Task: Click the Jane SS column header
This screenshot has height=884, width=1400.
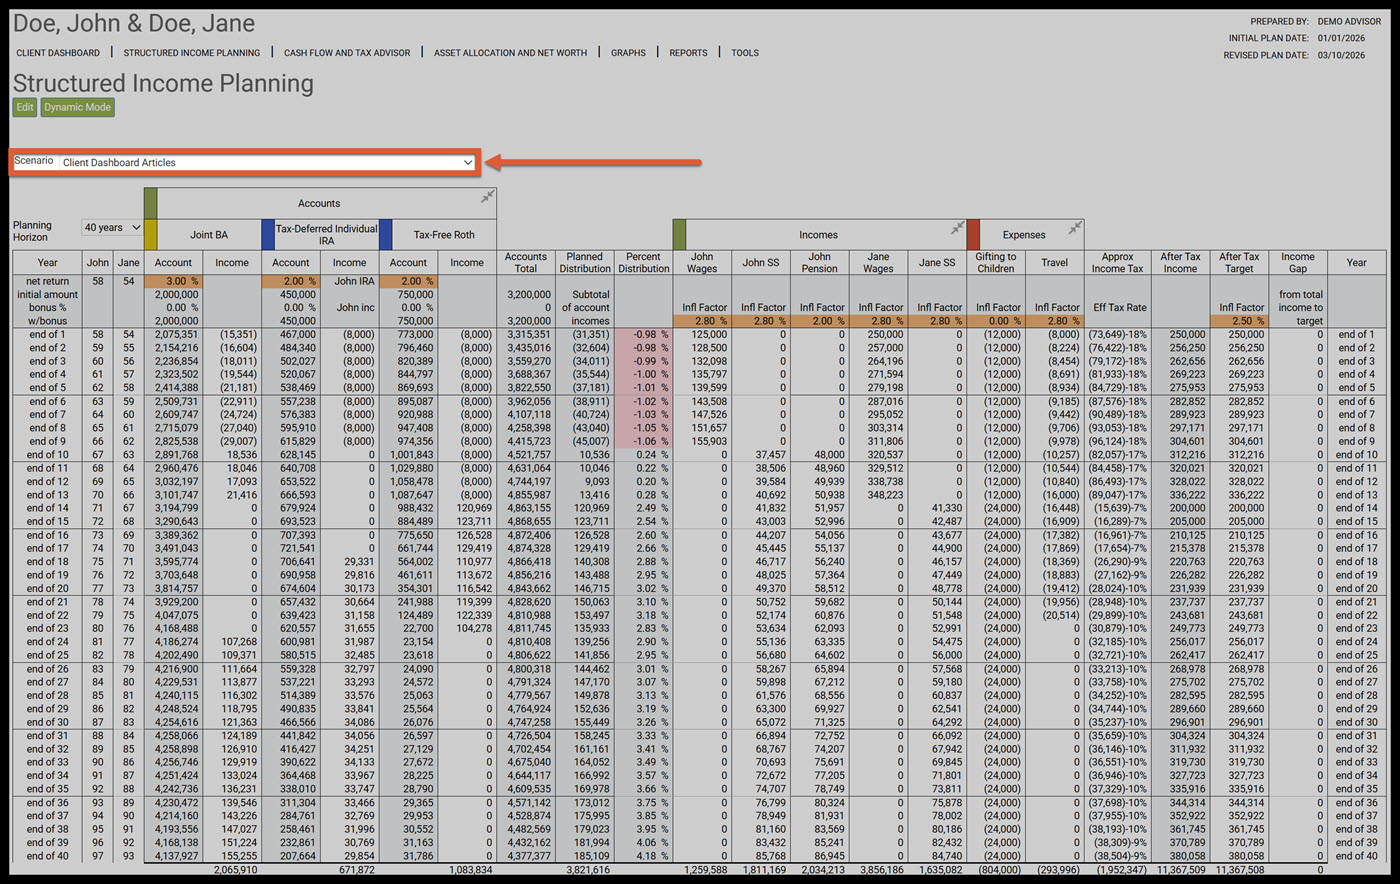Action: tap(937, 263)
